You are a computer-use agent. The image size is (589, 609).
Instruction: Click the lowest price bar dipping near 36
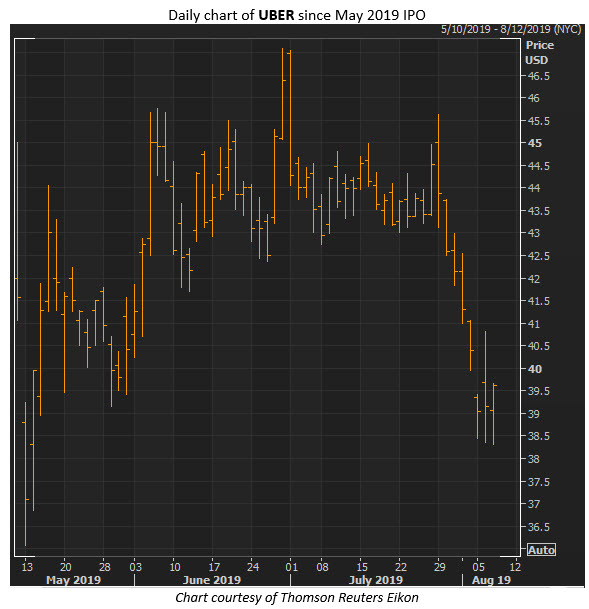(x=26, y=474)
